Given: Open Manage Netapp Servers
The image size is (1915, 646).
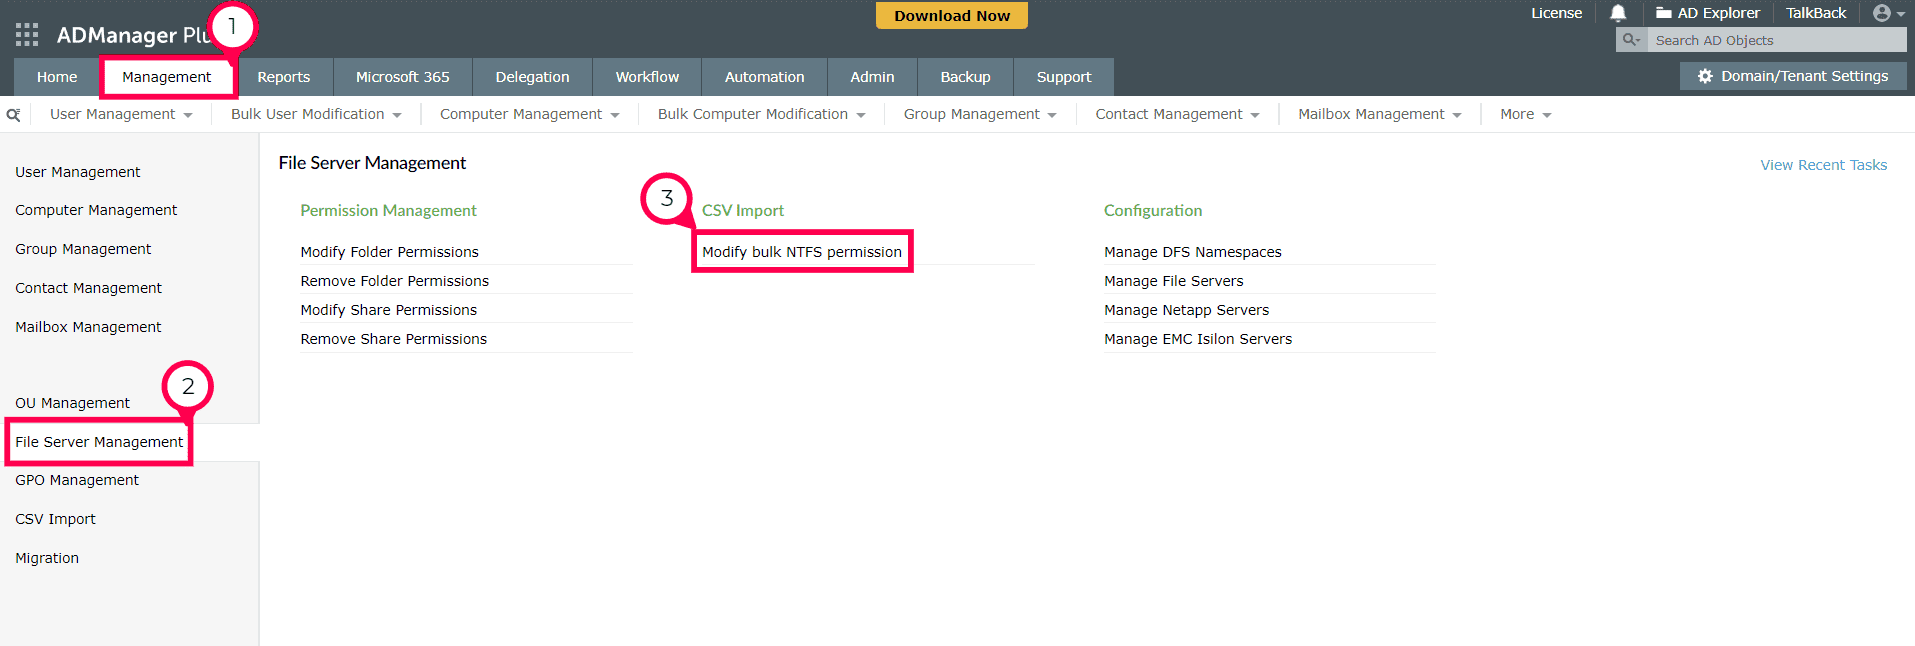Looking at the screenshot, I should pyautogui.click(x=1187, y=310).
